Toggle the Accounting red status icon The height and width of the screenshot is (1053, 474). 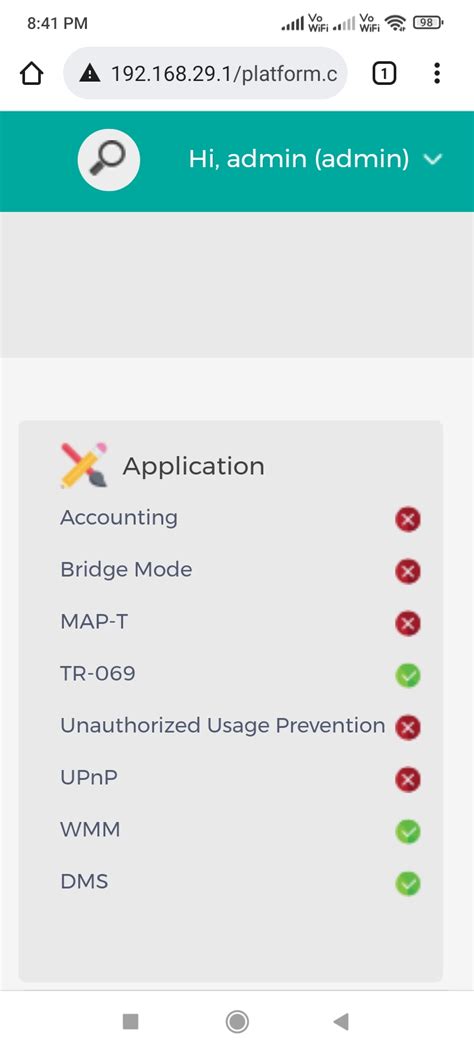pyautogui.click(x=408, y=519)
